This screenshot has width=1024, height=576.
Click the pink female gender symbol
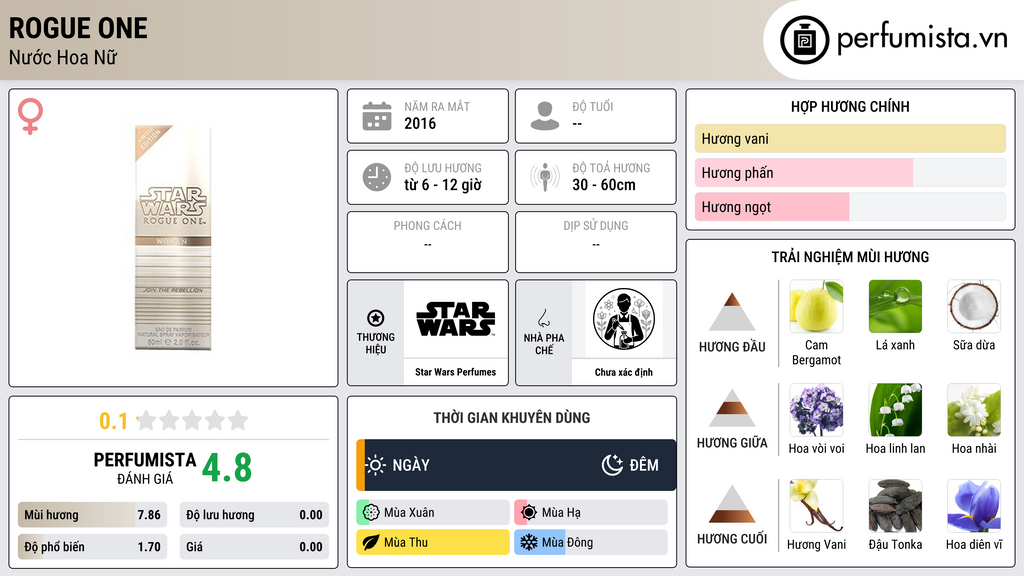coord(30,116)
